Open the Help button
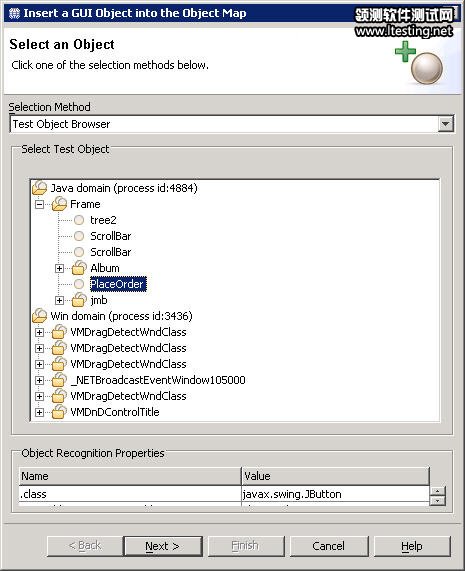 pyautogui.click(x=412, y=546)
